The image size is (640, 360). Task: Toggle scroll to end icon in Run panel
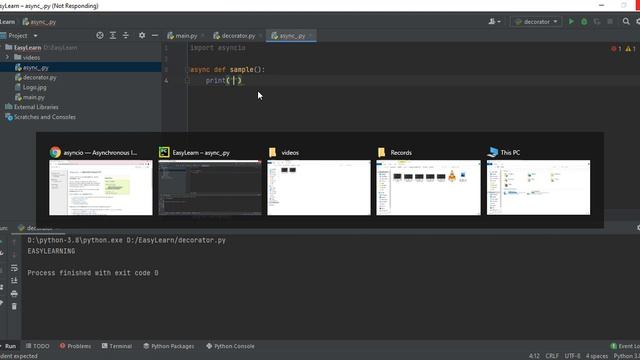coord(14,281)
